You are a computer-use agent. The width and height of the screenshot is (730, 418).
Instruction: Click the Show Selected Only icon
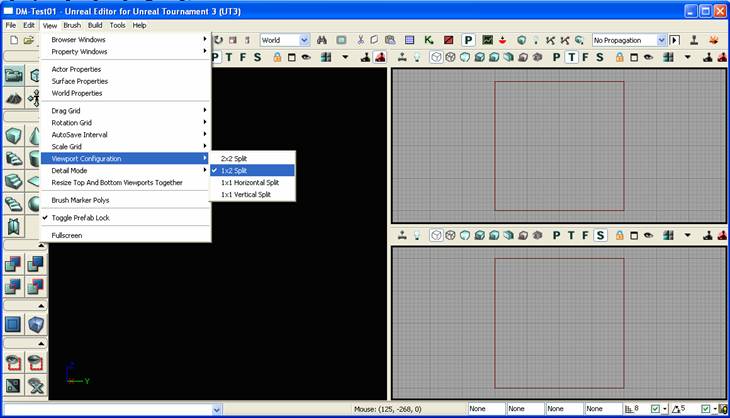coord(13,363)
